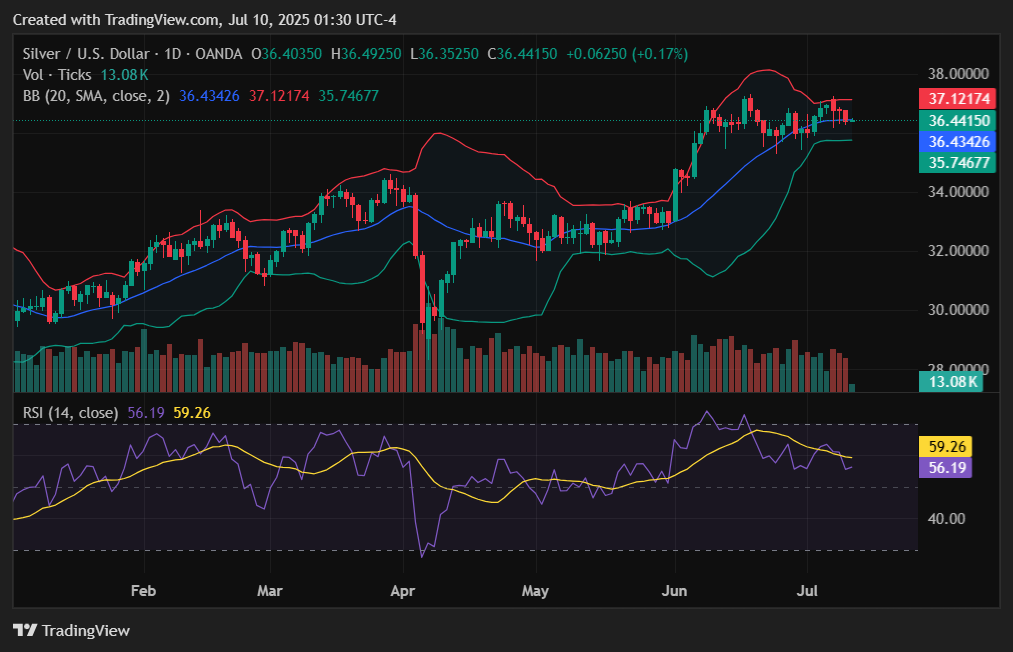
Task: Select the RSI (14, close) indicator label
Action: pos(70,413)
